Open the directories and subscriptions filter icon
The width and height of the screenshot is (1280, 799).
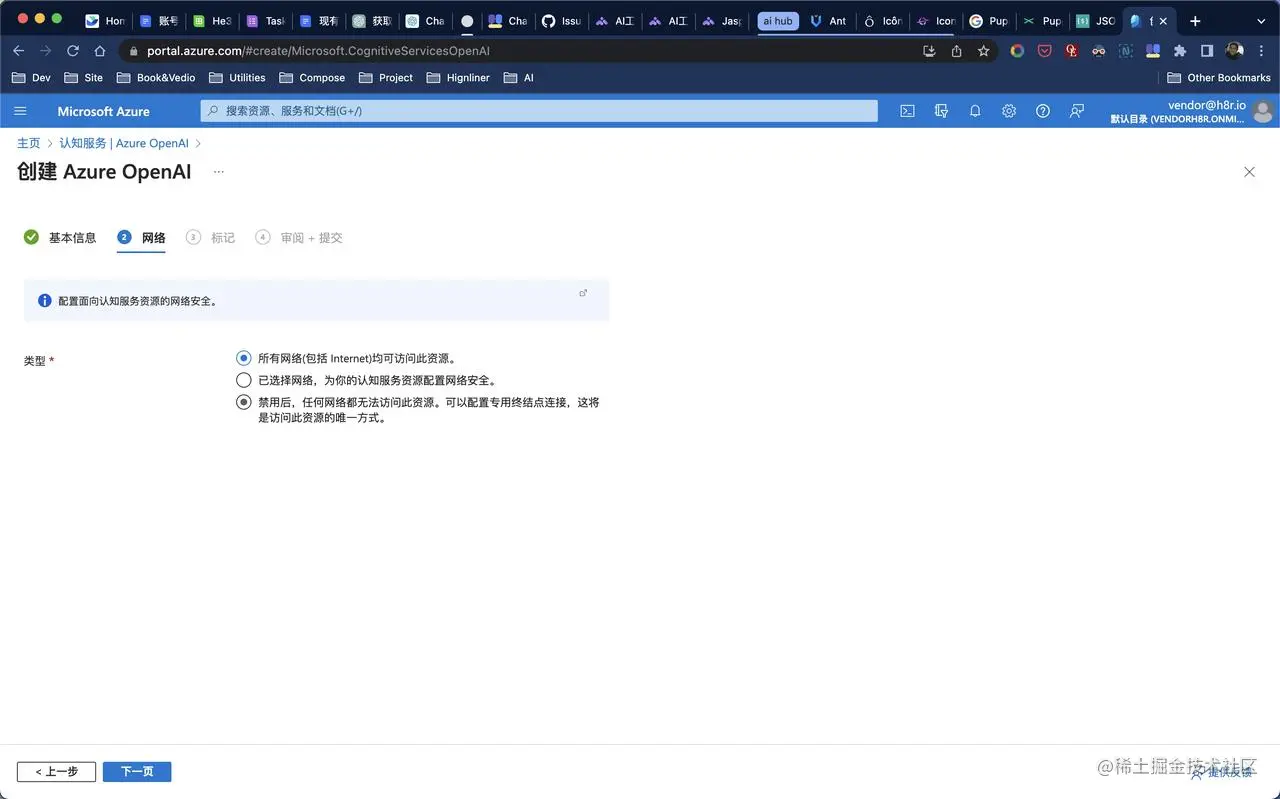[941, 111]
